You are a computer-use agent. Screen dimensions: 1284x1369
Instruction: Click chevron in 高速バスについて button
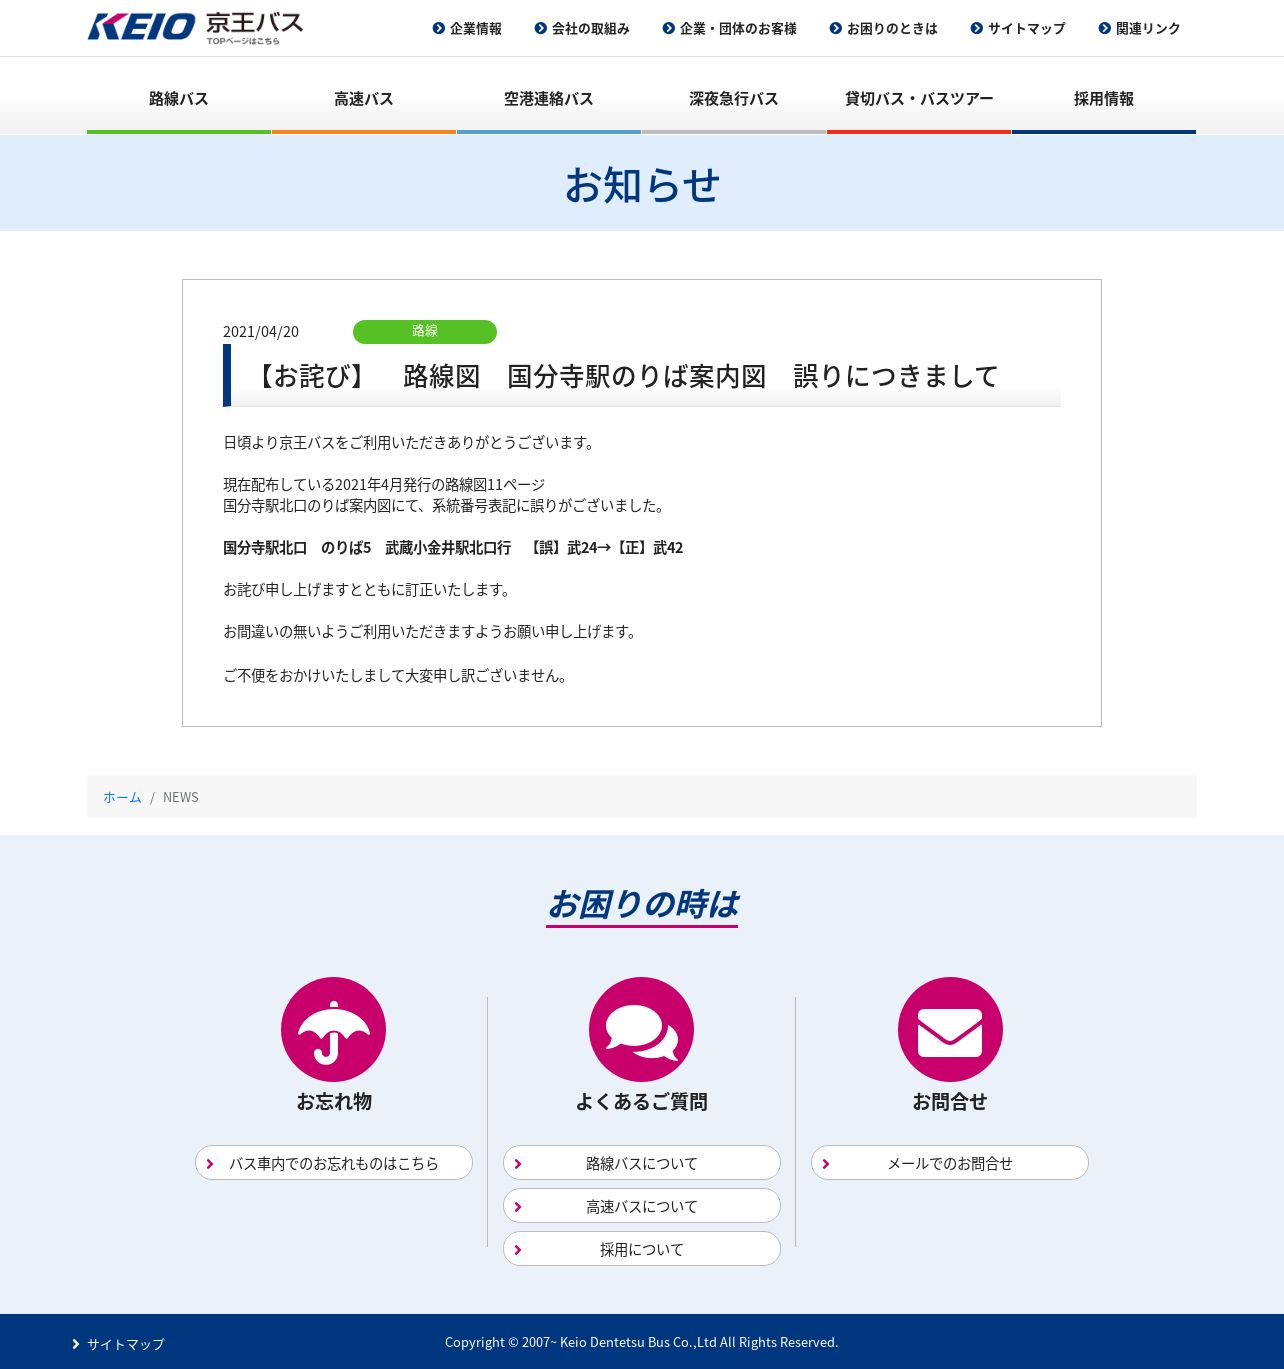(x=518, y=1207)
